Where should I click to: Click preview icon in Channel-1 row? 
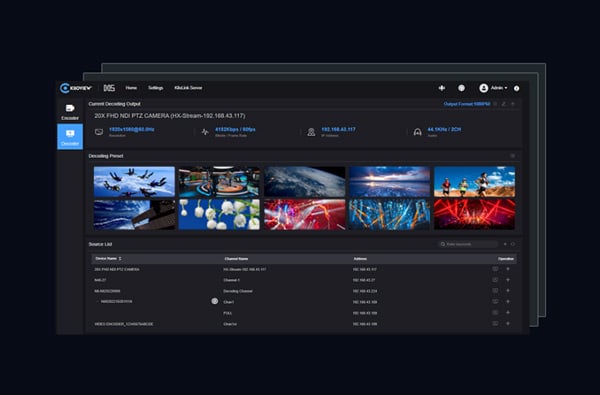[495, 280]
